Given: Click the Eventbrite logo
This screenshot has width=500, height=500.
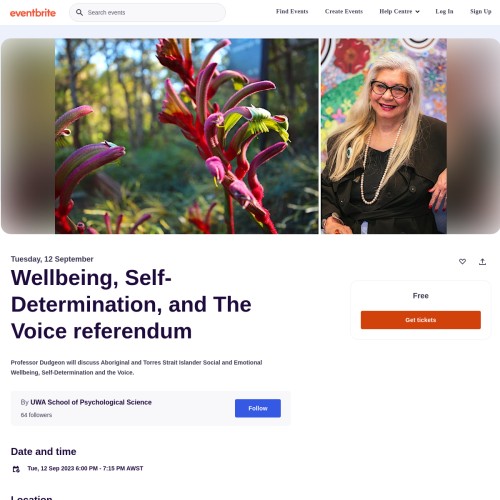Looking at the screenshot, I should (x=33, y=13).
